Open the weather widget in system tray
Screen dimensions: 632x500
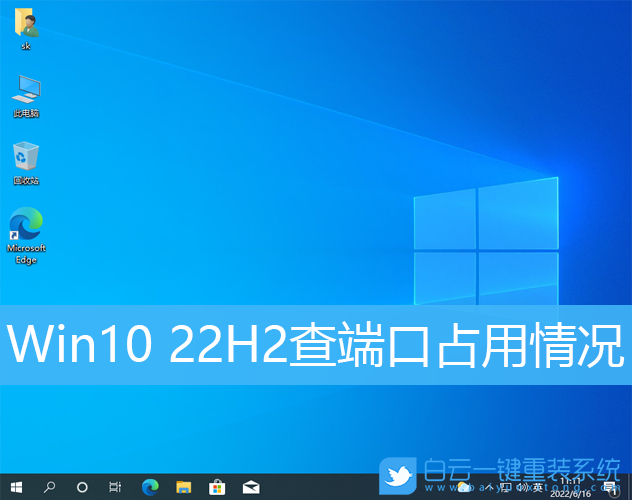pyautogui.click(x=464, y=488)
